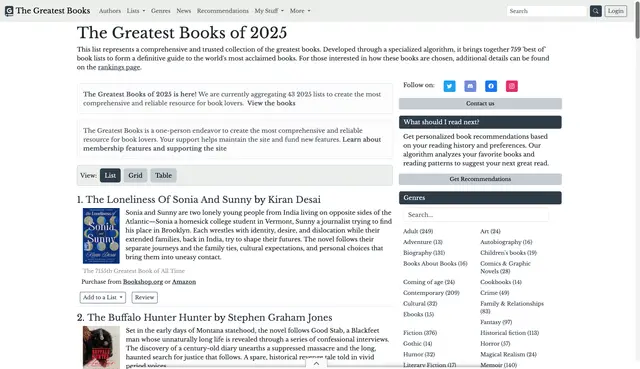Screen dimensions: 640x369
Task: Select the Ebooks (15) genre
Action: 418,315
